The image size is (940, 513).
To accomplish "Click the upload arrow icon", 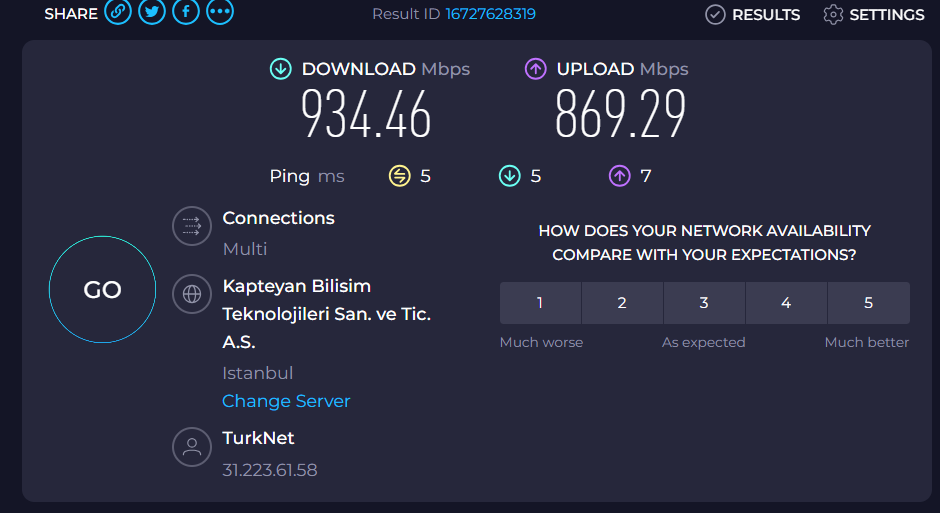I will pyautogui.click(x=536, y=69).
